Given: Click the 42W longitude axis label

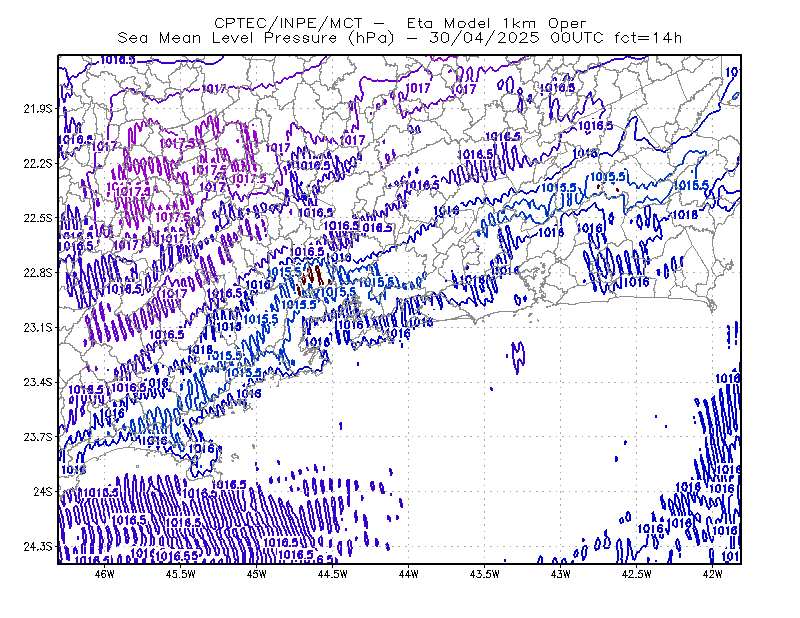Looking at the screenshot, I should point(713,574).
